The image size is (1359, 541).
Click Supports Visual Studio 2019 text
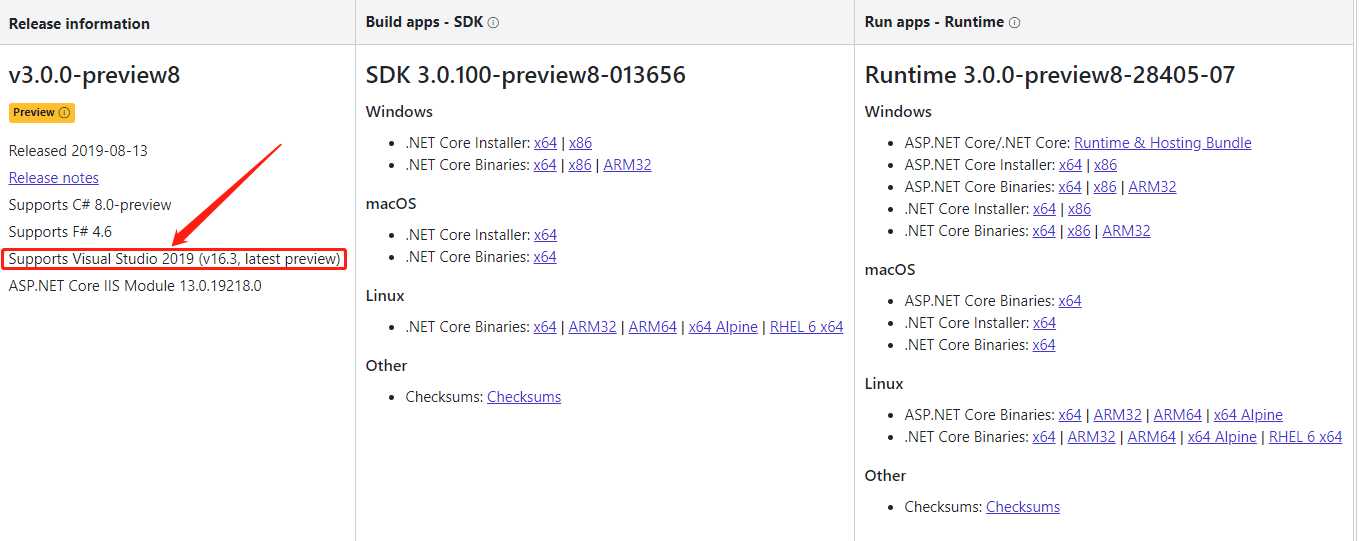click(175, 259)
